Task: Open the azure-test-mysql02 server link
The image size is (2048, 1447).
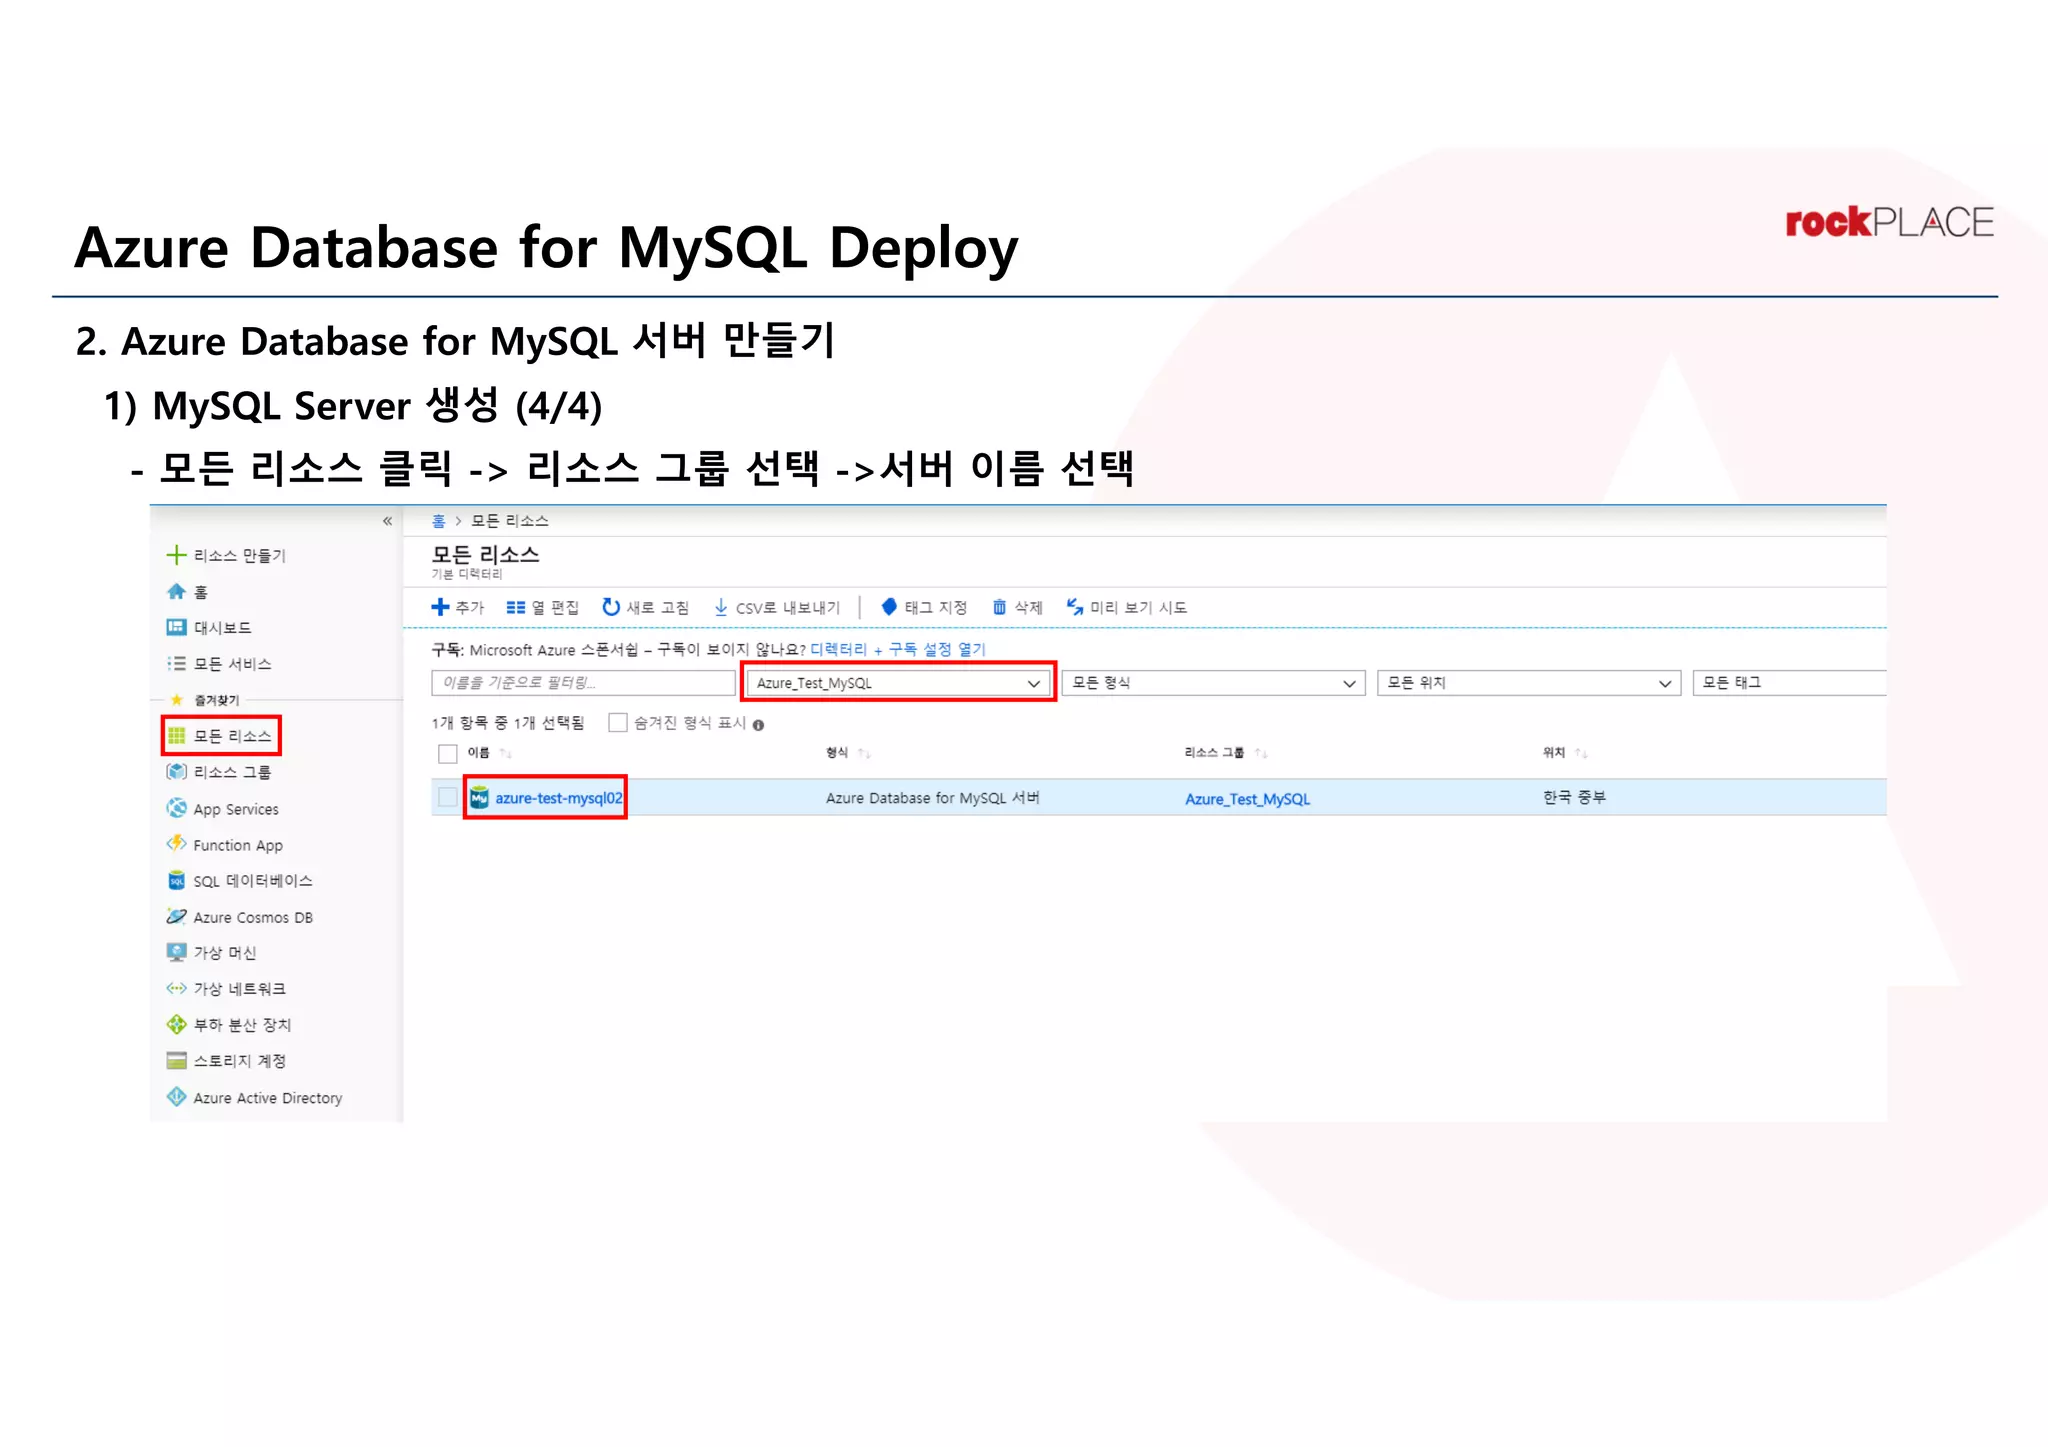Action: [x=558, y=798]
